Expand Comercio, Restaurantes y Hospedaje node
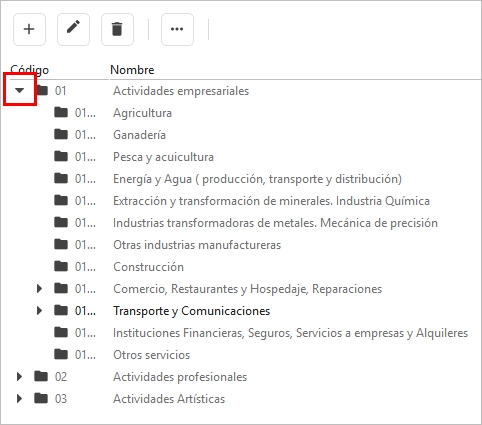 pos(39,288)
